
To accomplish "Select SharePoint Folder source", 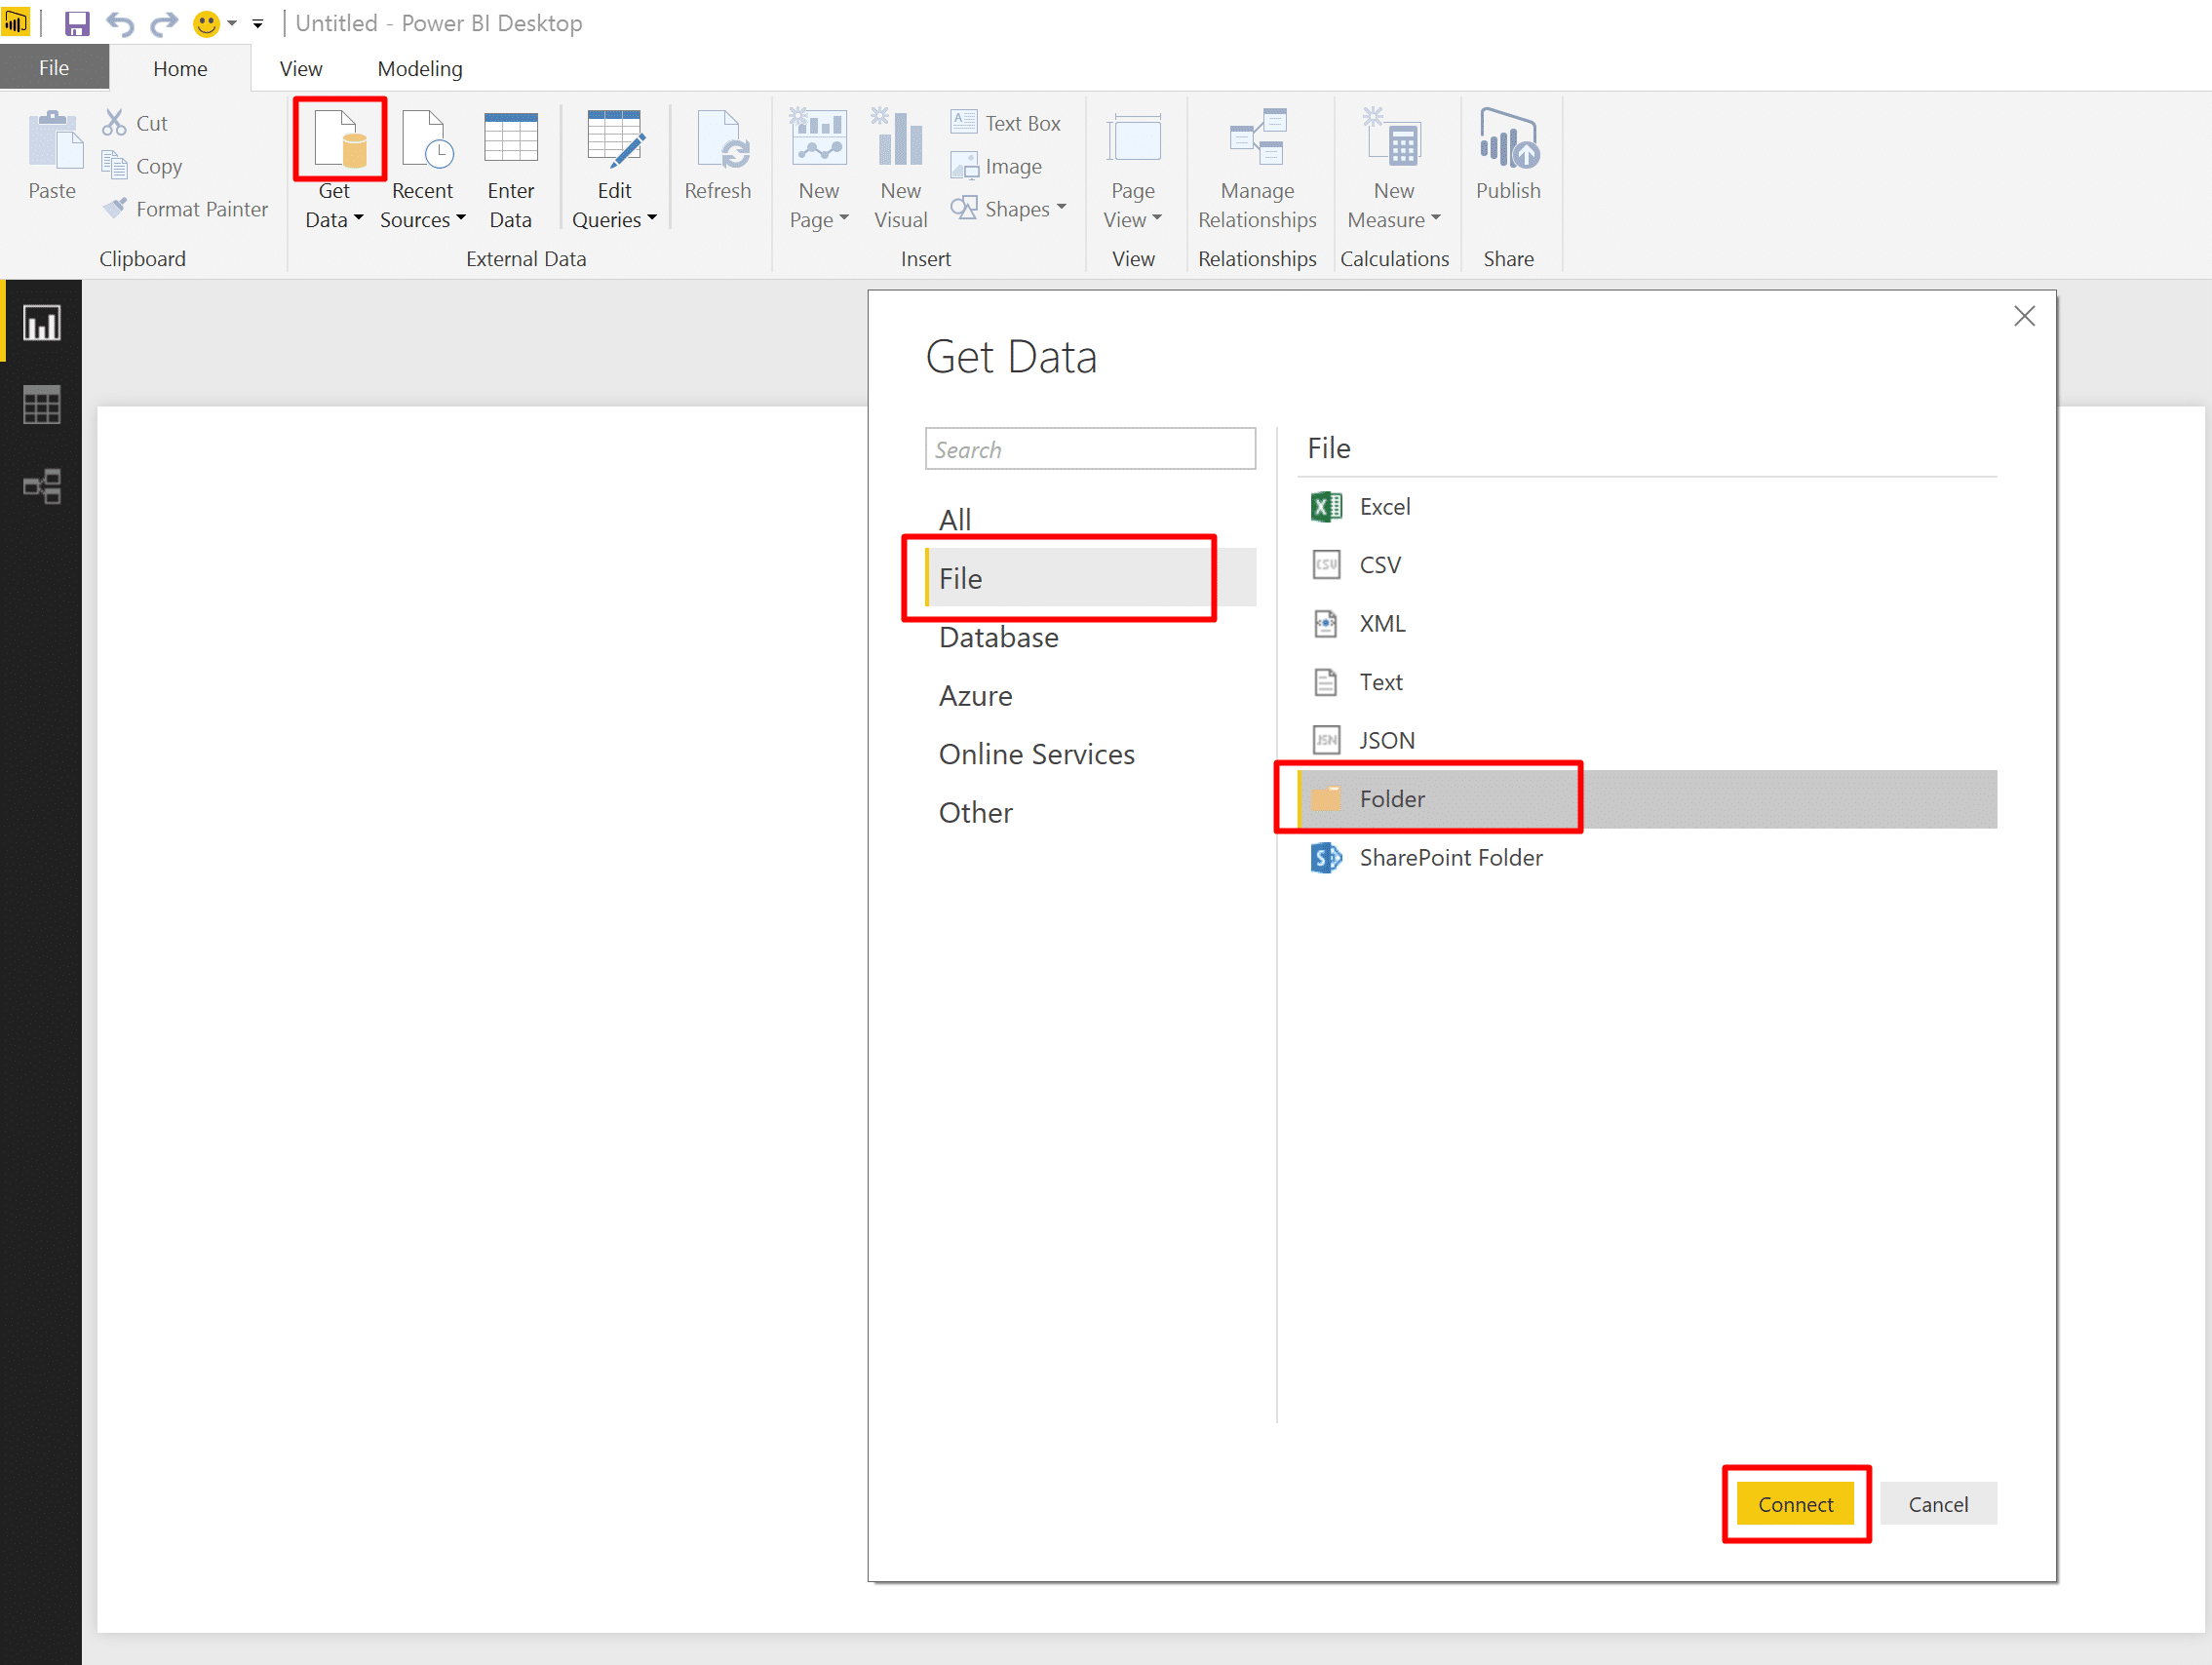I will (1449, 857).
